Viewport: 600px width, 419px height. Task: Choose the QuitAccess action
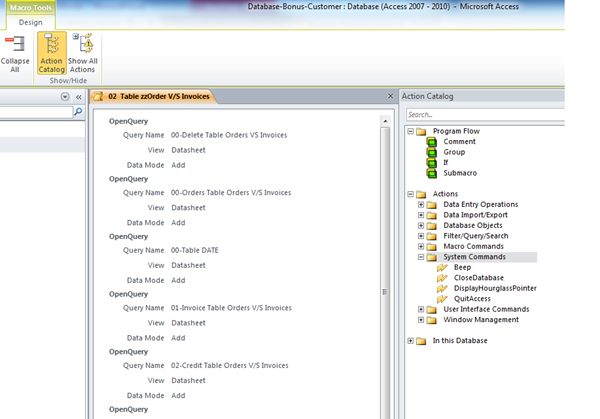click(x=474, y=299)
